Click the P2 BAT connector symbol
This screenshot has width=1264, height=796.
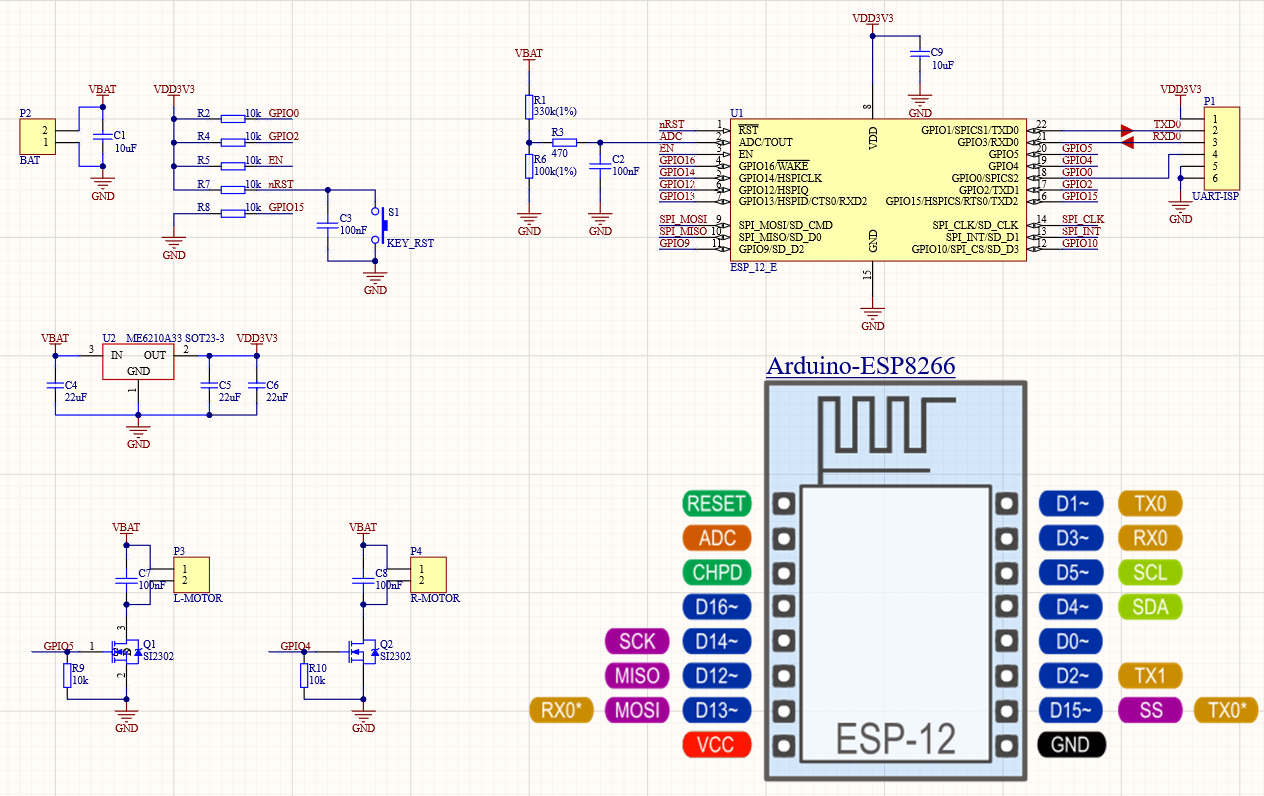click(x=37, y=136)
